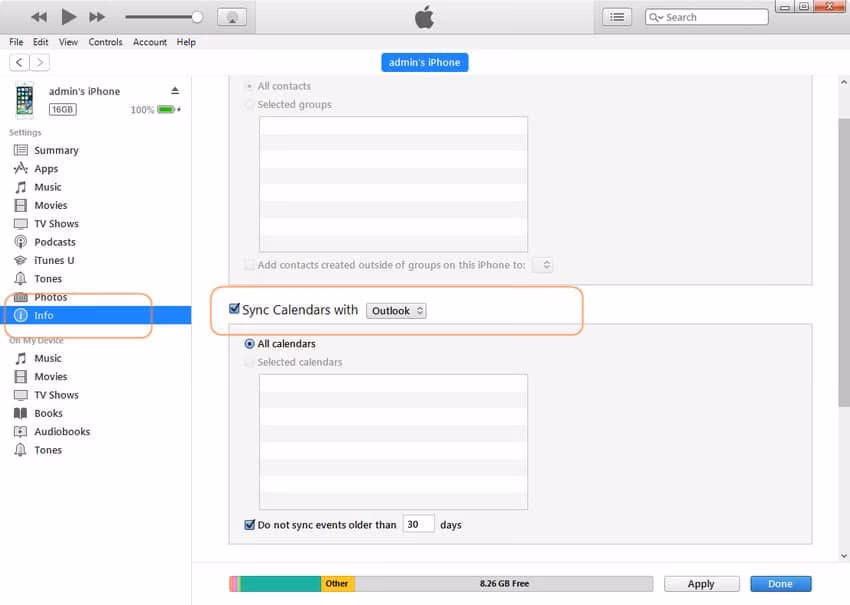Click the Apply button
Viewport: 850px width, 605px height.
(701, 583)
